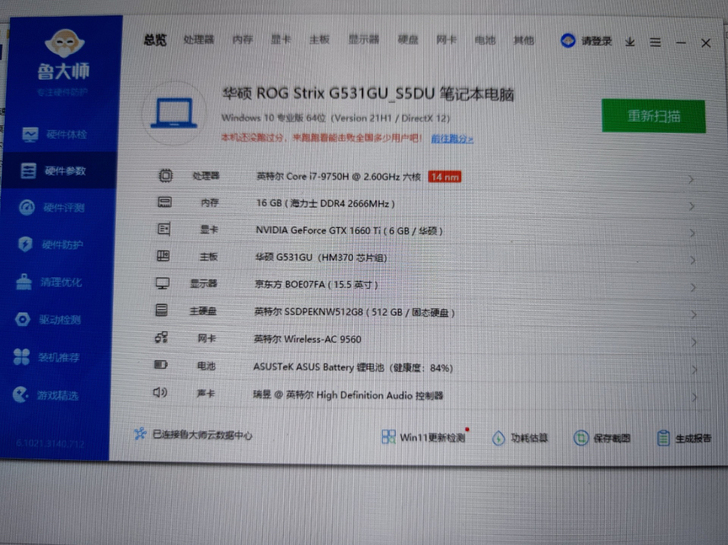Open 装机推荐 software recommendations

coord(46,357)
